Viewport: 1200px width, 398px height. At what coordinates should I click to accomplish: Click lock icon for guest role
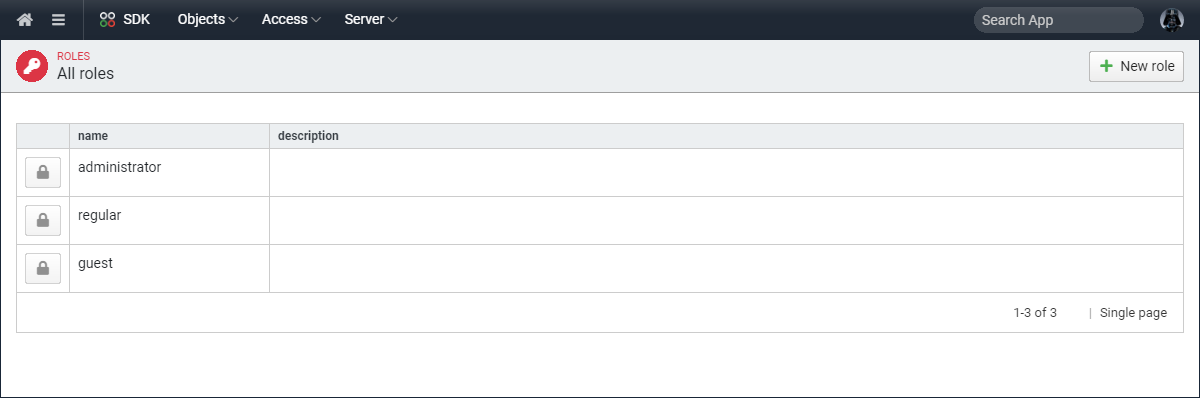coord(43,269)
